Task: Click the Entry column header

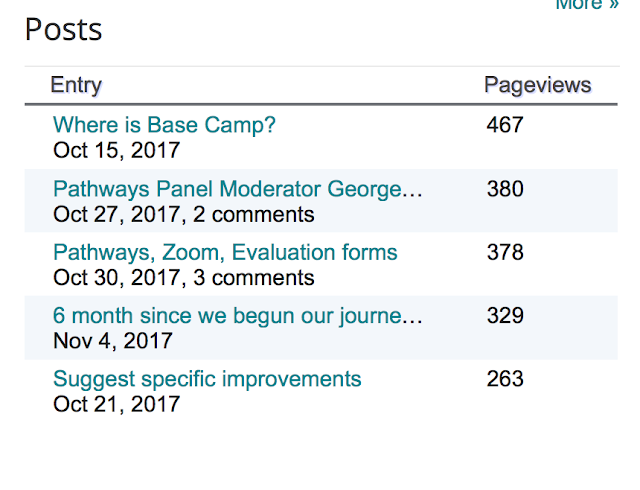Action: (x=76, y=85)
